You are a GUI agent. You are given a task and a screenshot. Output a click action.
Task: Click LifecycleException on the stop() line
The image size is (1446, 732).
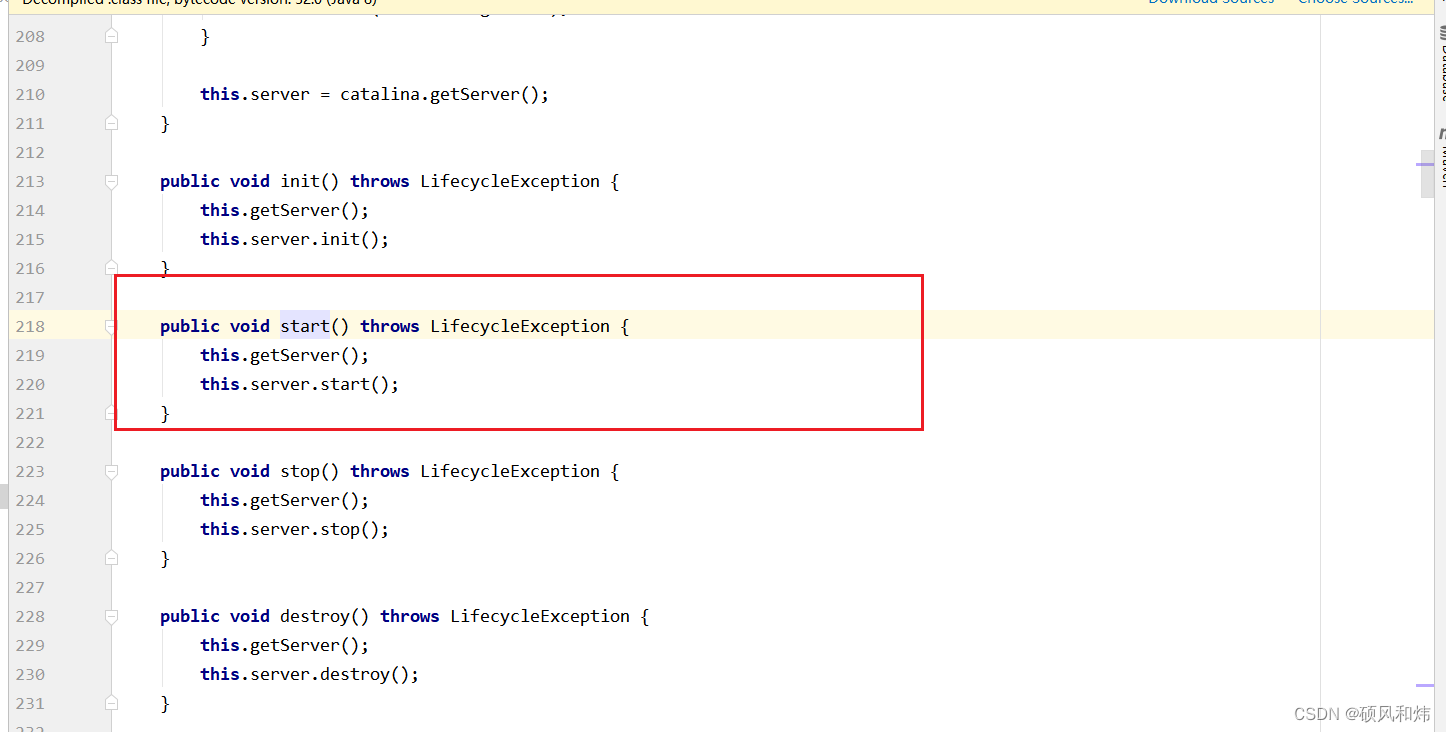510,471
